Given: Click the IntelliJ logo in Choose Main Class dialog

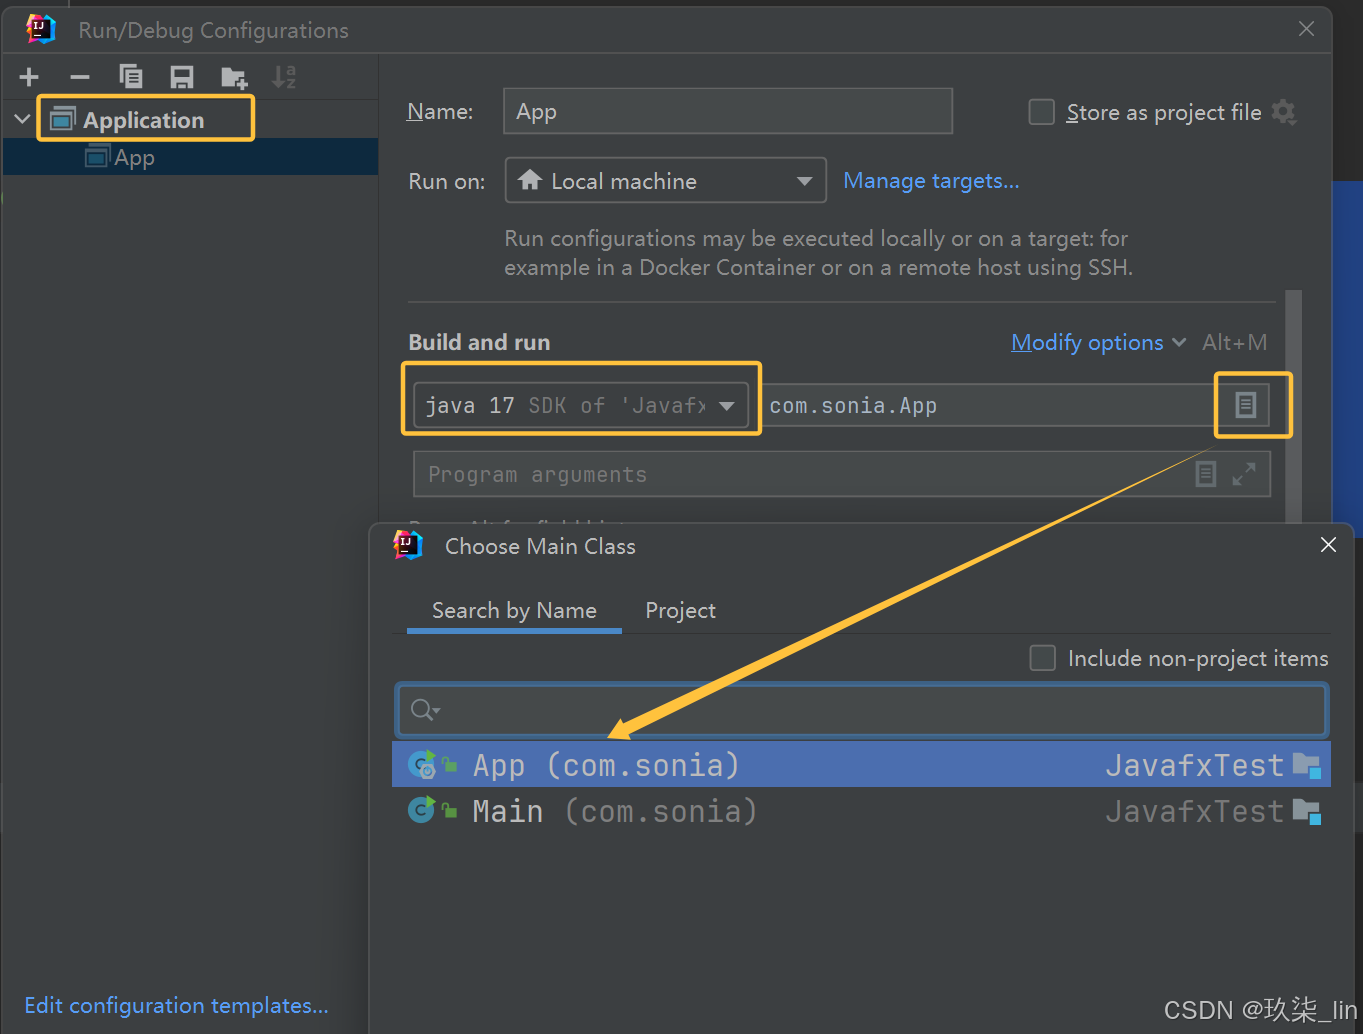Looking at the screenshot, I should (x=408, y=546).
